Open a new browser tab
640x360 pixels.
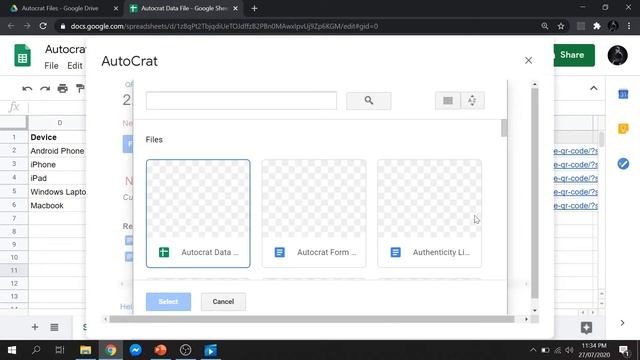click(254, 9)
